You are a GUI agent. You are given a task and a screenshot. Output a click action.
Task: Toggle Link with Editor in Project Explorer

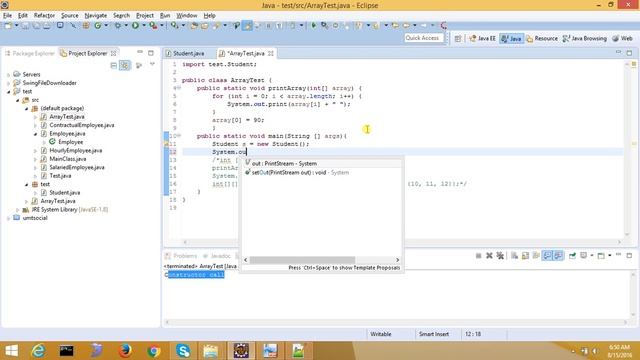click(x=125, y=65)
